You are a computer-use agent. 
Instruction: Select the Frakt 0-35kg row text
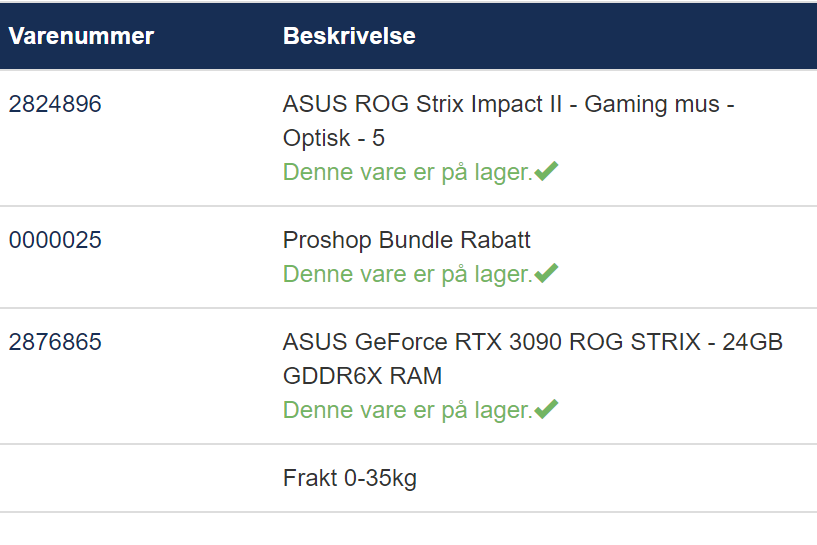coord(350,478)
